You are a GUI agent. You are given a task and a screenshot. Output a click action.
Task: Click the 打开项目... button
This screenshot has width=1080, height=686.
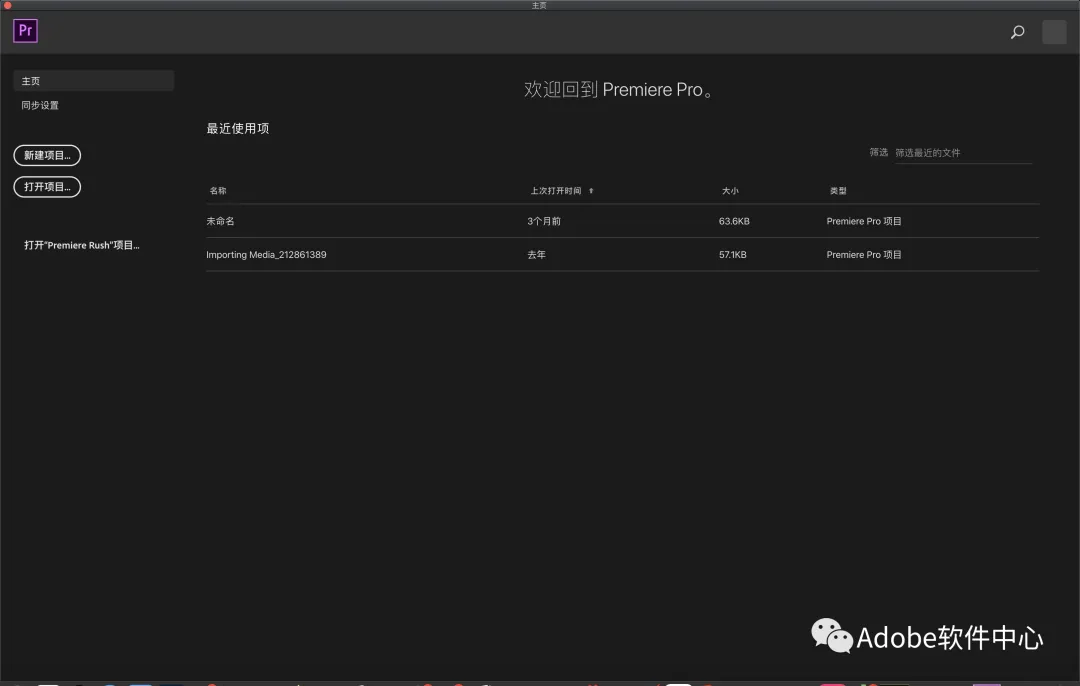click(x=47, y=187)
